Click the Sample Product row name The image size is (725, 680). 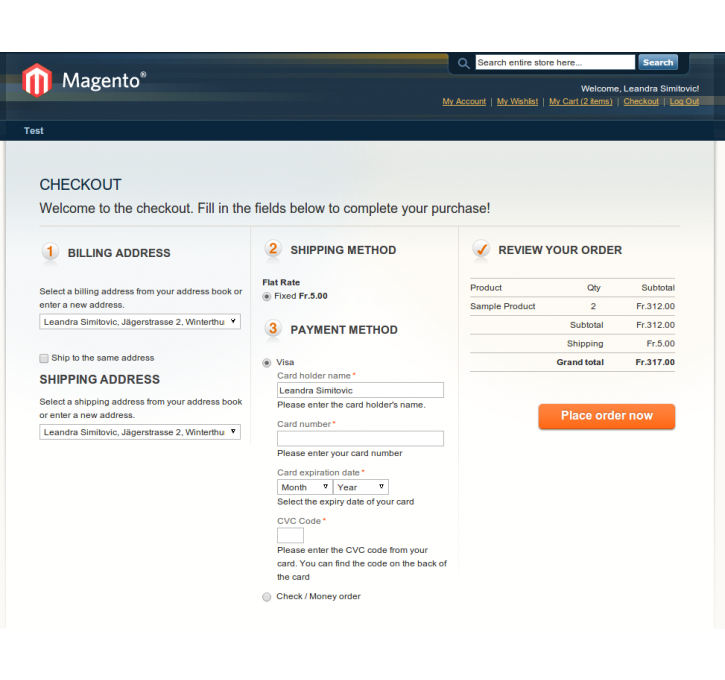click(x=503, y=306)
